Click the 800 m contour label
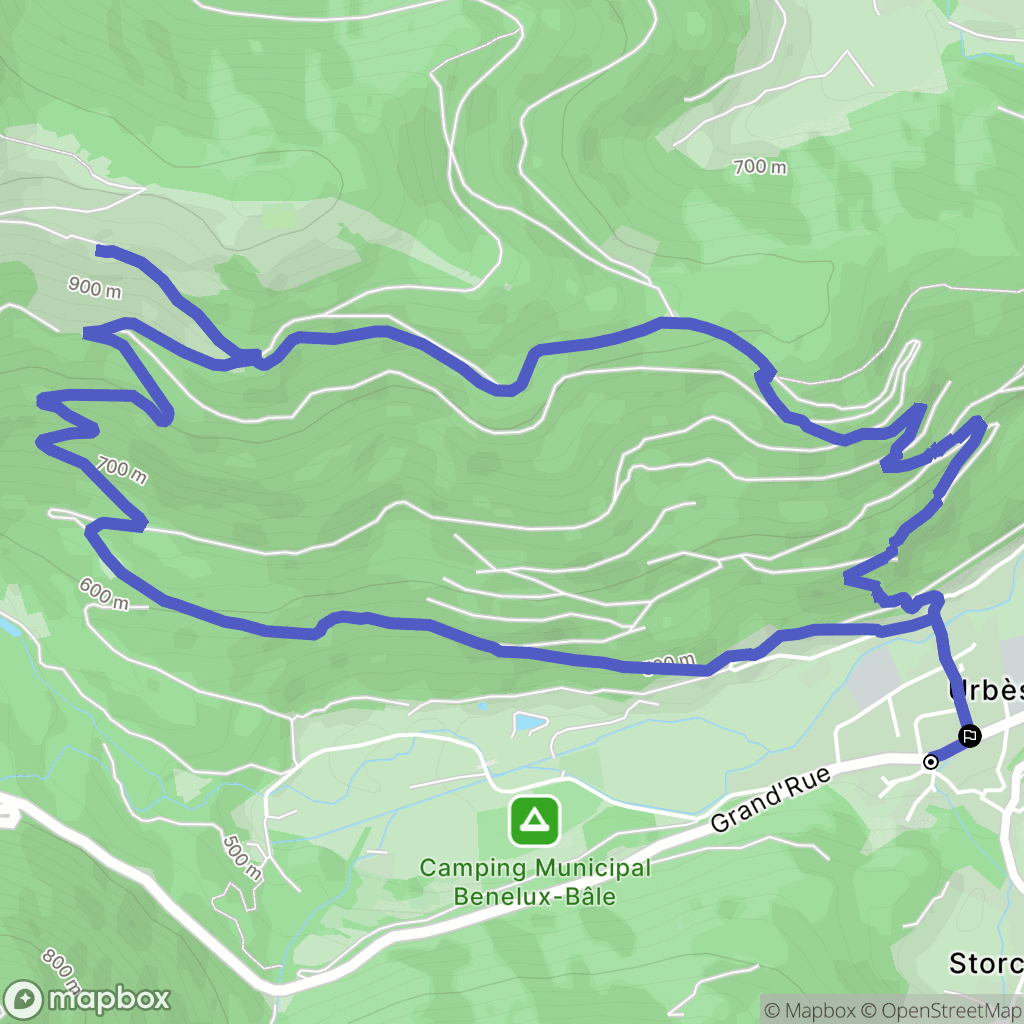This screenshot has height=1024, width=1024. click(x=61, y=971)
